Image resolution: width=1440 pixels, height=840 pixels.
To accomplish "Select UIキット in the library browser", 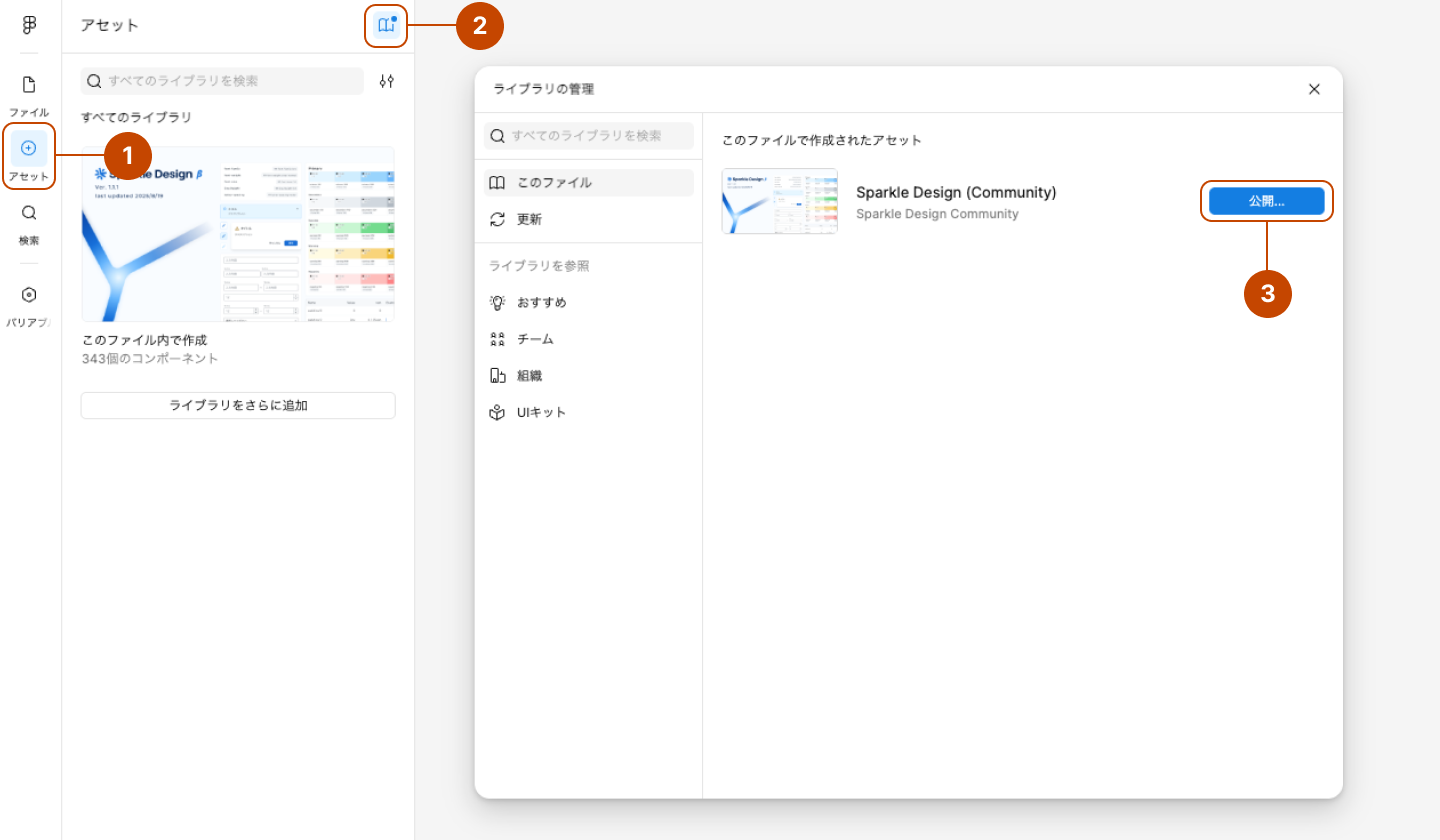I will (x=588, y=412).
